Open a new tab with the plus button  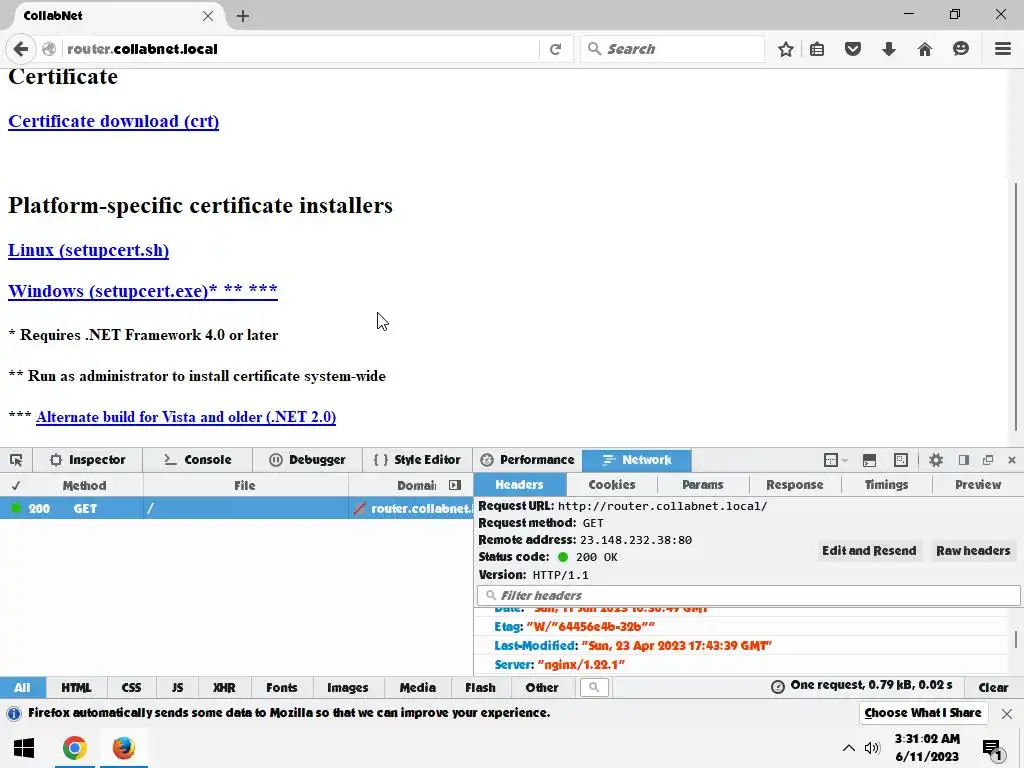(x=243, y=16)
